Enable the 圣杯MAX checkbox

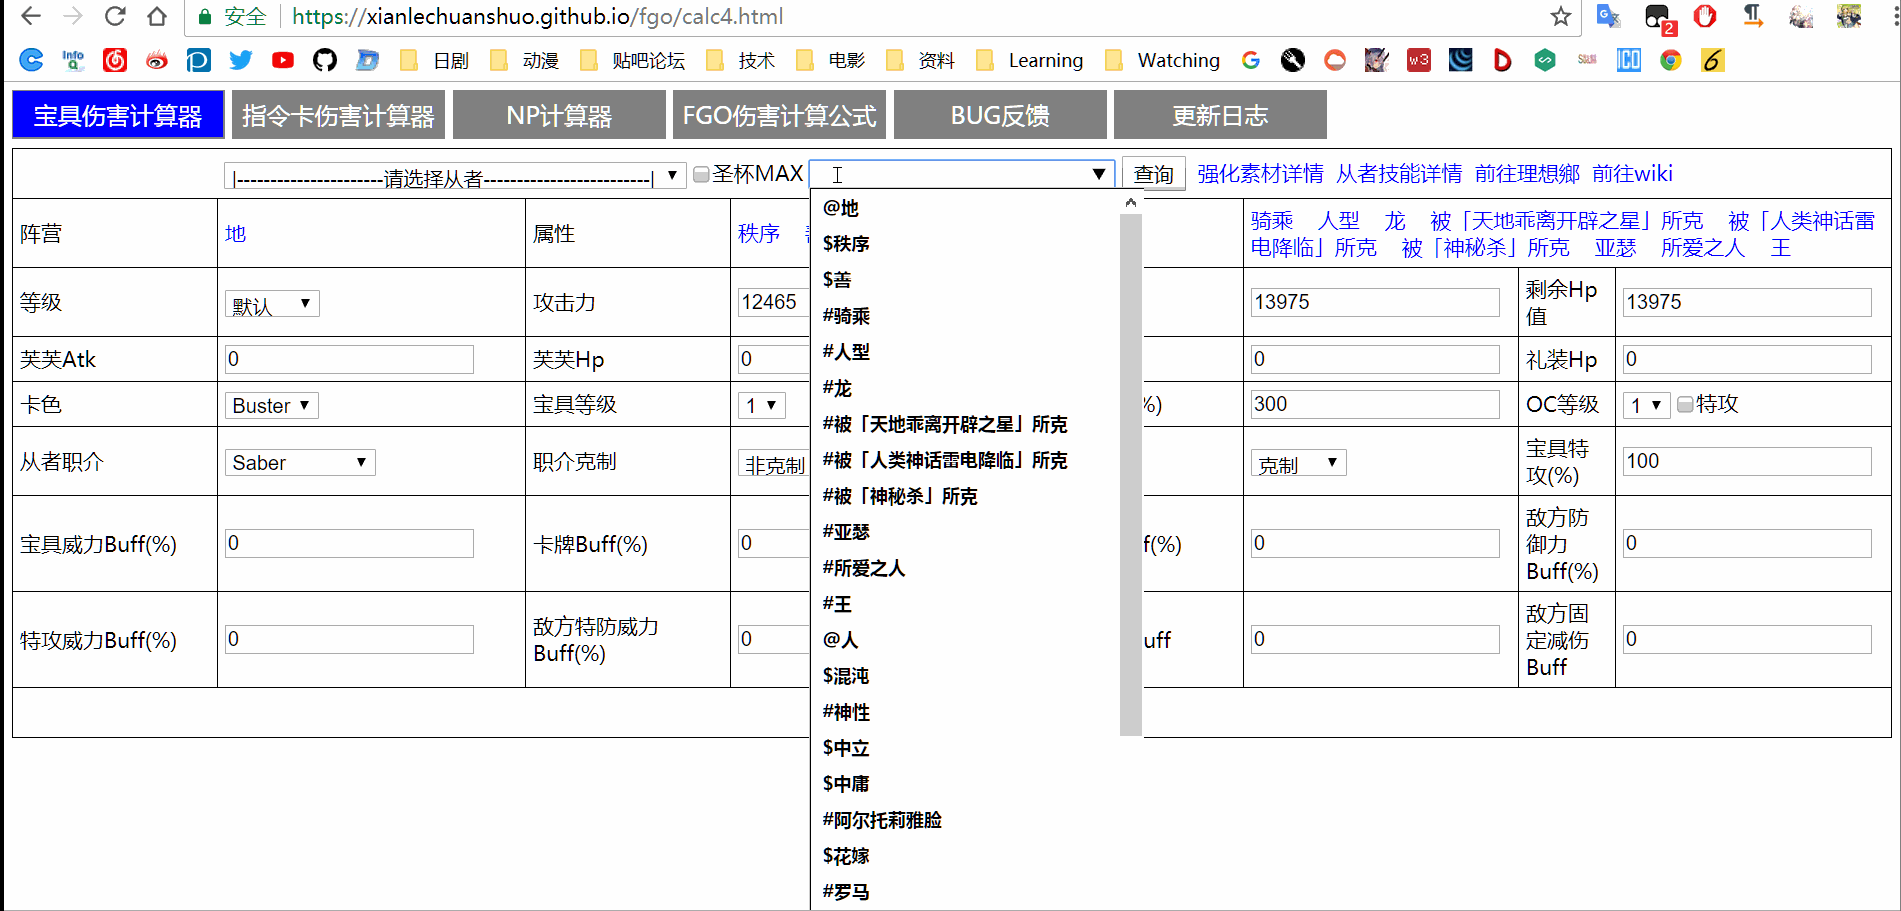point(701,173)
